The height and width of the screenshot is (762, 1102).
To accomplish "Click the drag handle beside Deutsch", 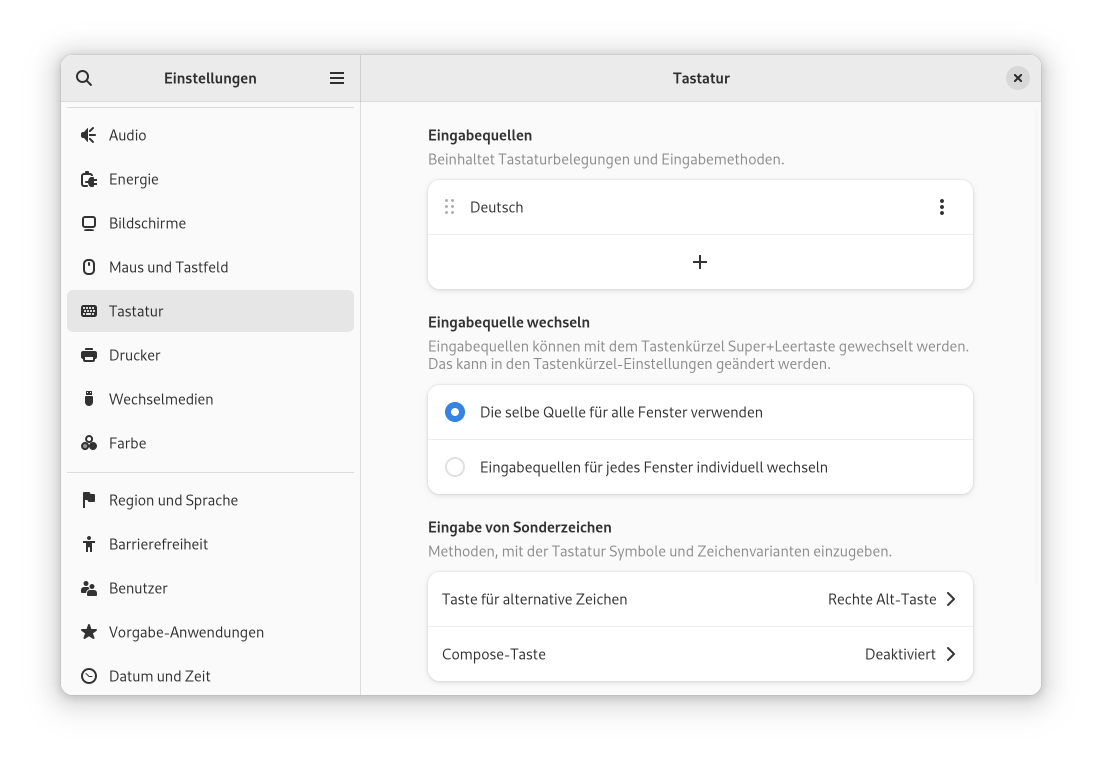I will coord(449,207).
